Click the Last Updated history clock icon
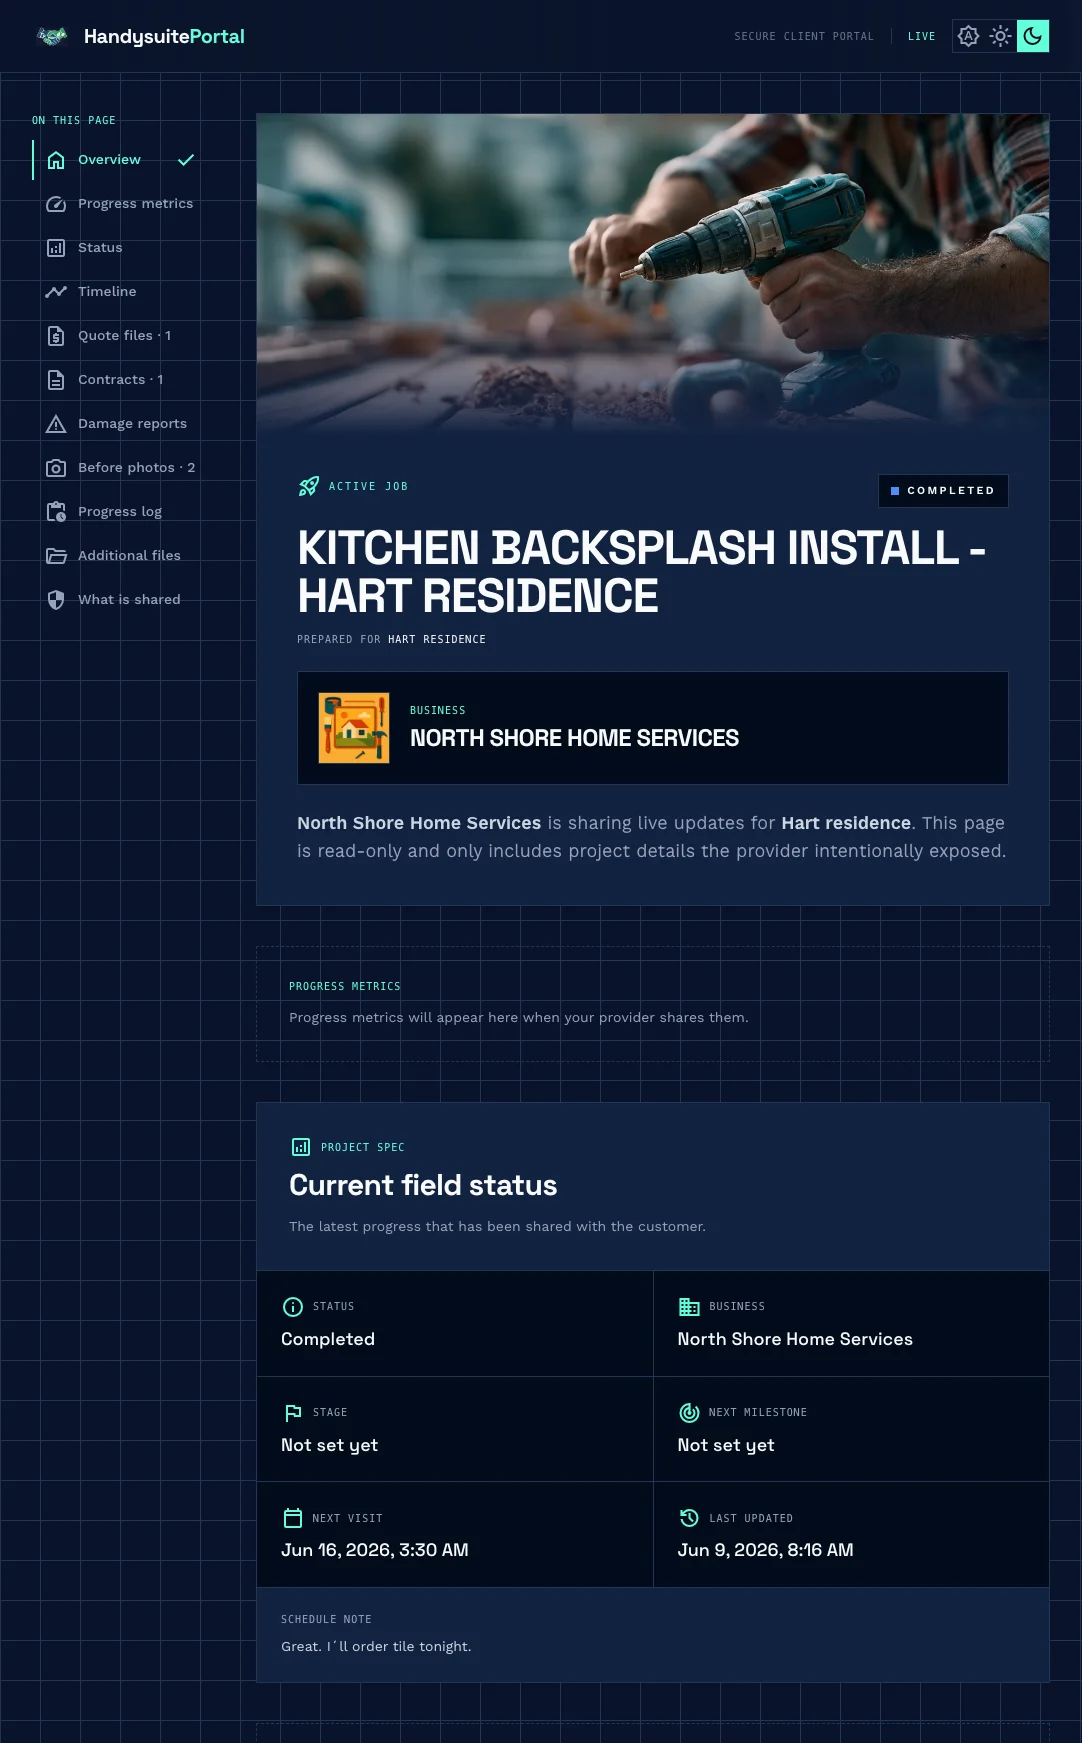The width and height of the screenshot is (1082, 1743). (x=689, y=1518)
